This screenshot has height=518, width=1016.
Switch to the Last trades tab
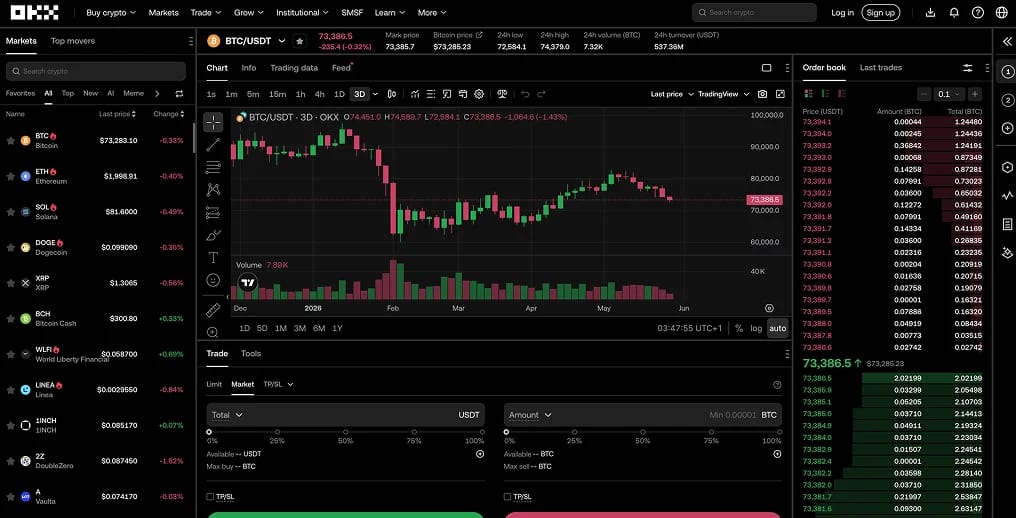tap(881, 67)
